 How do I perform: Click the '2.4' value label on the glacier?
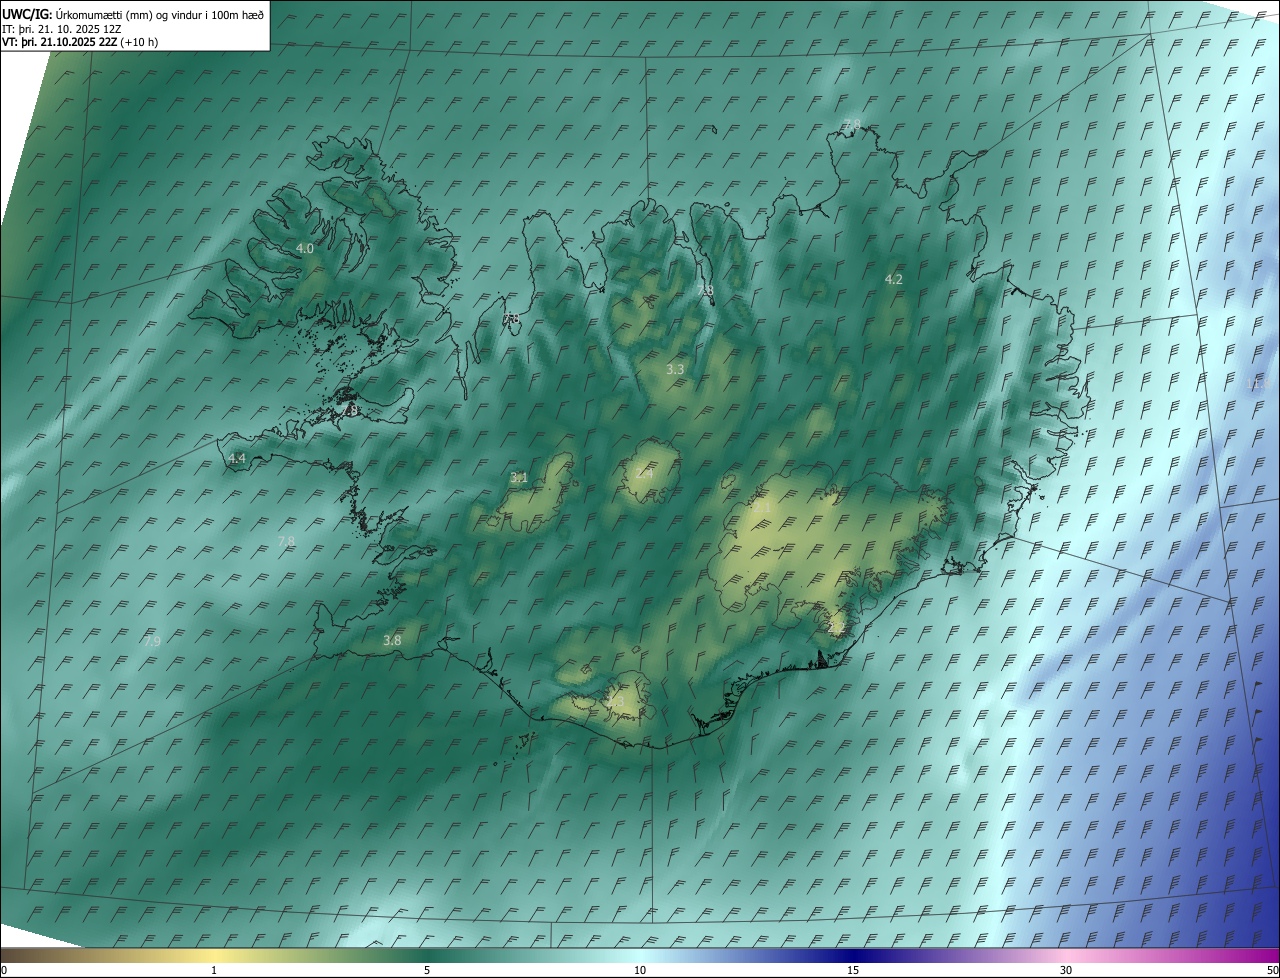[644, 474]
